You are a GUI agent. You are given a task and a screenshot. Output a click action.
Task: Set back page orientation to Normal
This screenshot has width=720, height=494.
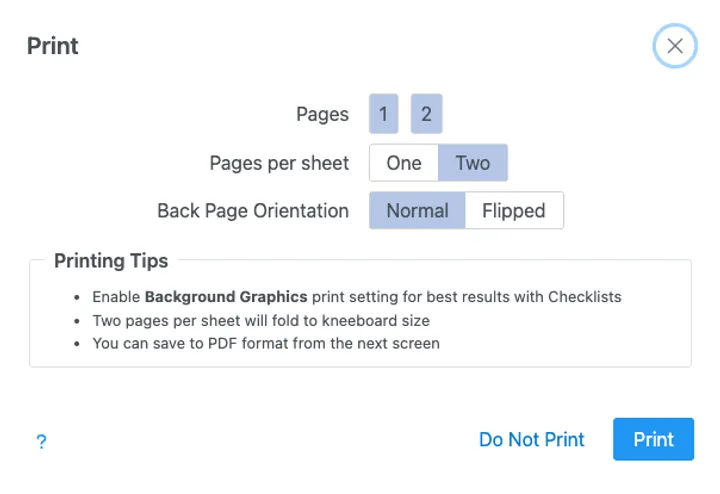[417, 211]
